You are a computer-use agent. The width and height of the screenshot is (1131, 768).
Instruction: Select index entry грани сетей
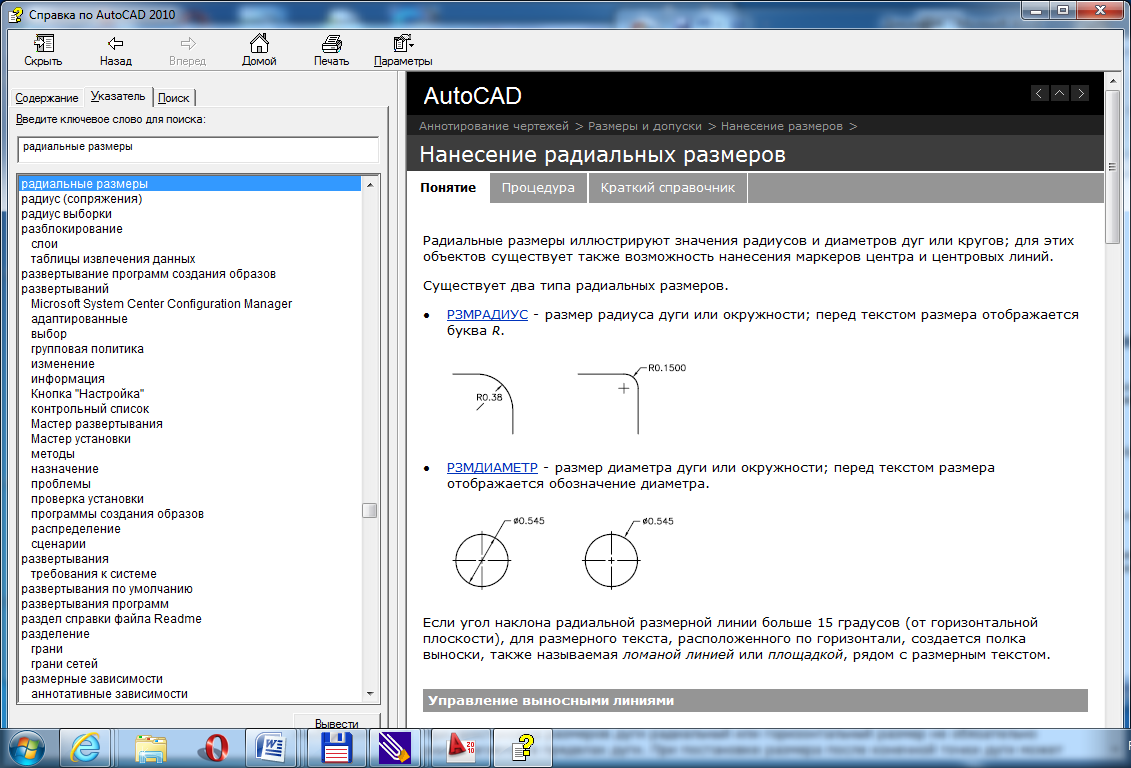64,664
